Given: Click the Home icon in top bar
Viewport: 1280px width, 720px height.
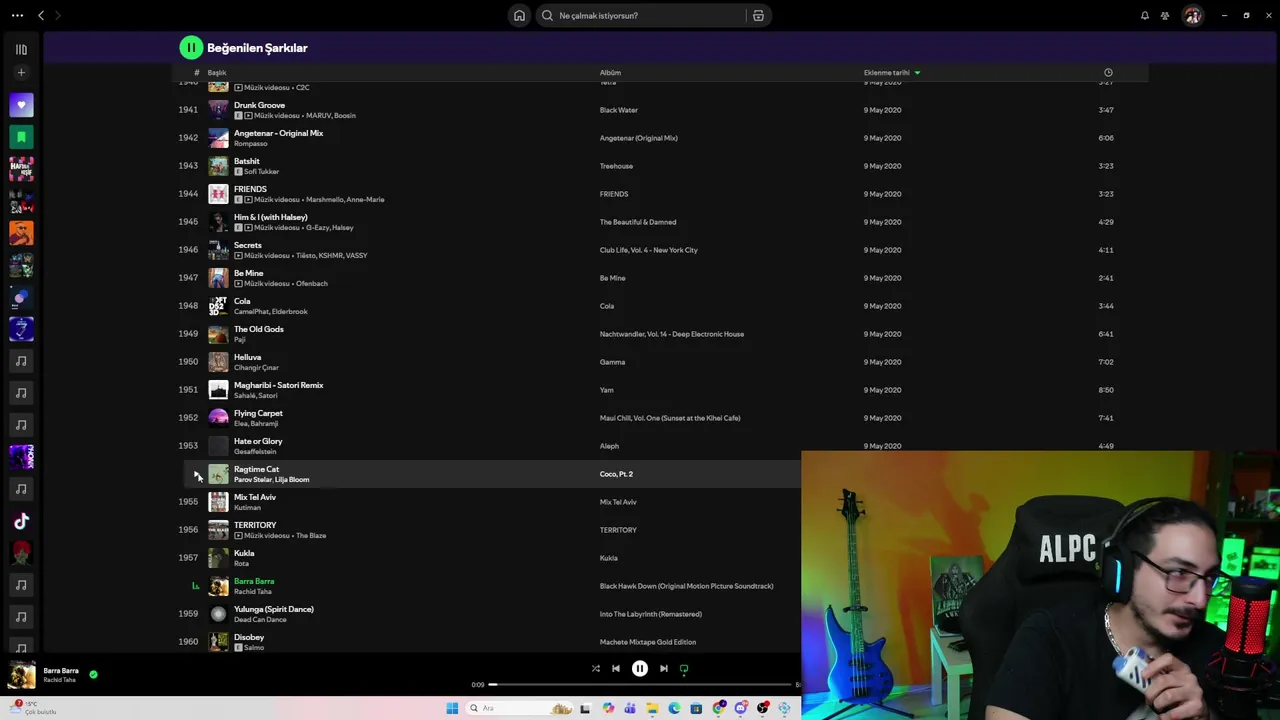Looking at the screenshot, I should click(x=519, y=16).
